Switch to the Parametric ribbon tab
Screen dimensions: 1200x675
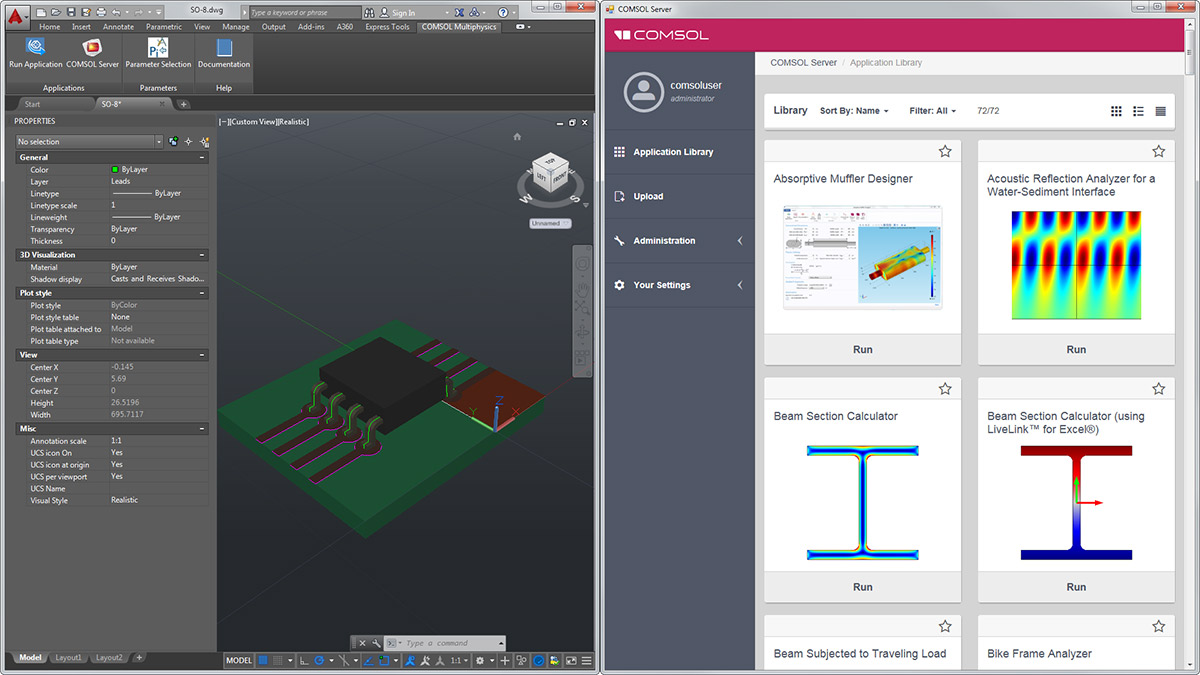(164, 27)
